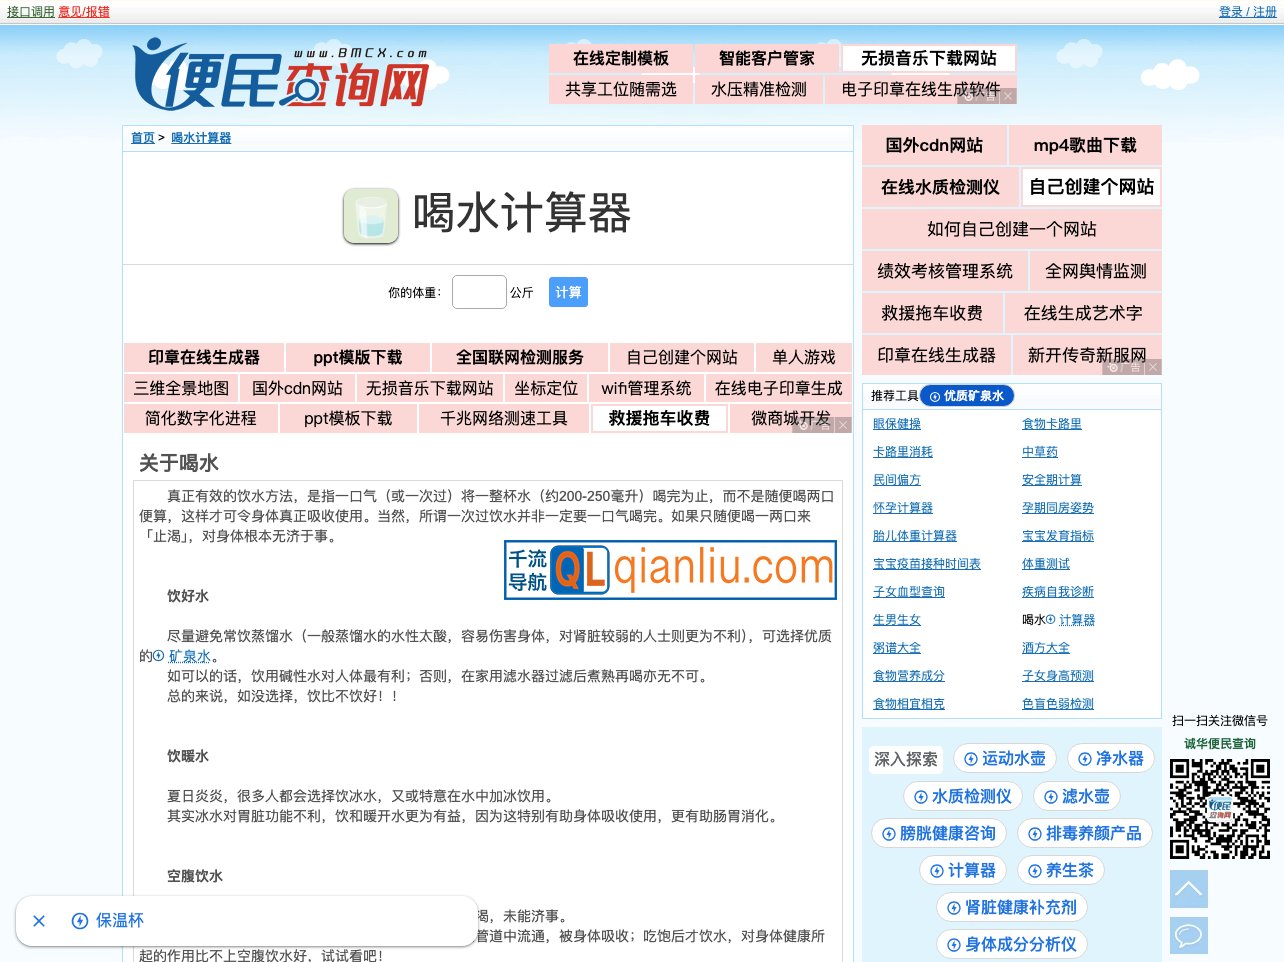Open the speech bubble feedback icon
This screenshot has width=1284, height=962.
click(x=1188, y=935)
